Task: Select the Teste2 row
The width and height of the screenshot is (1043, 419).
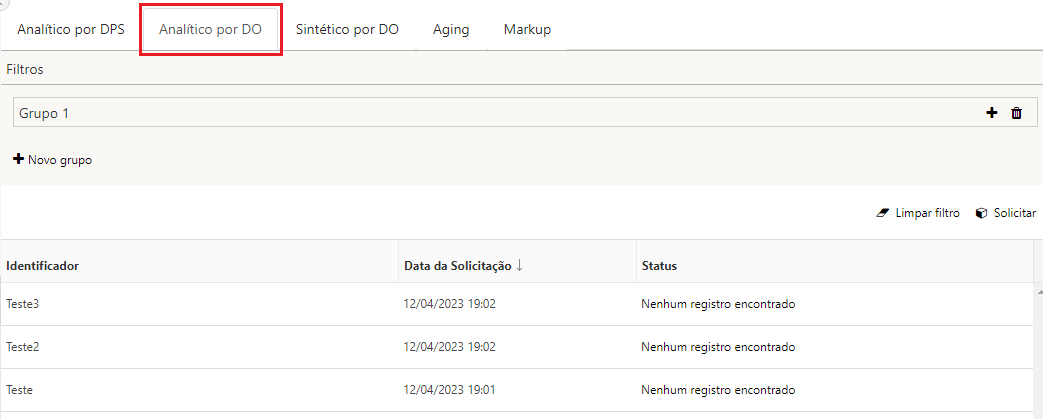Action: (23, 347)
